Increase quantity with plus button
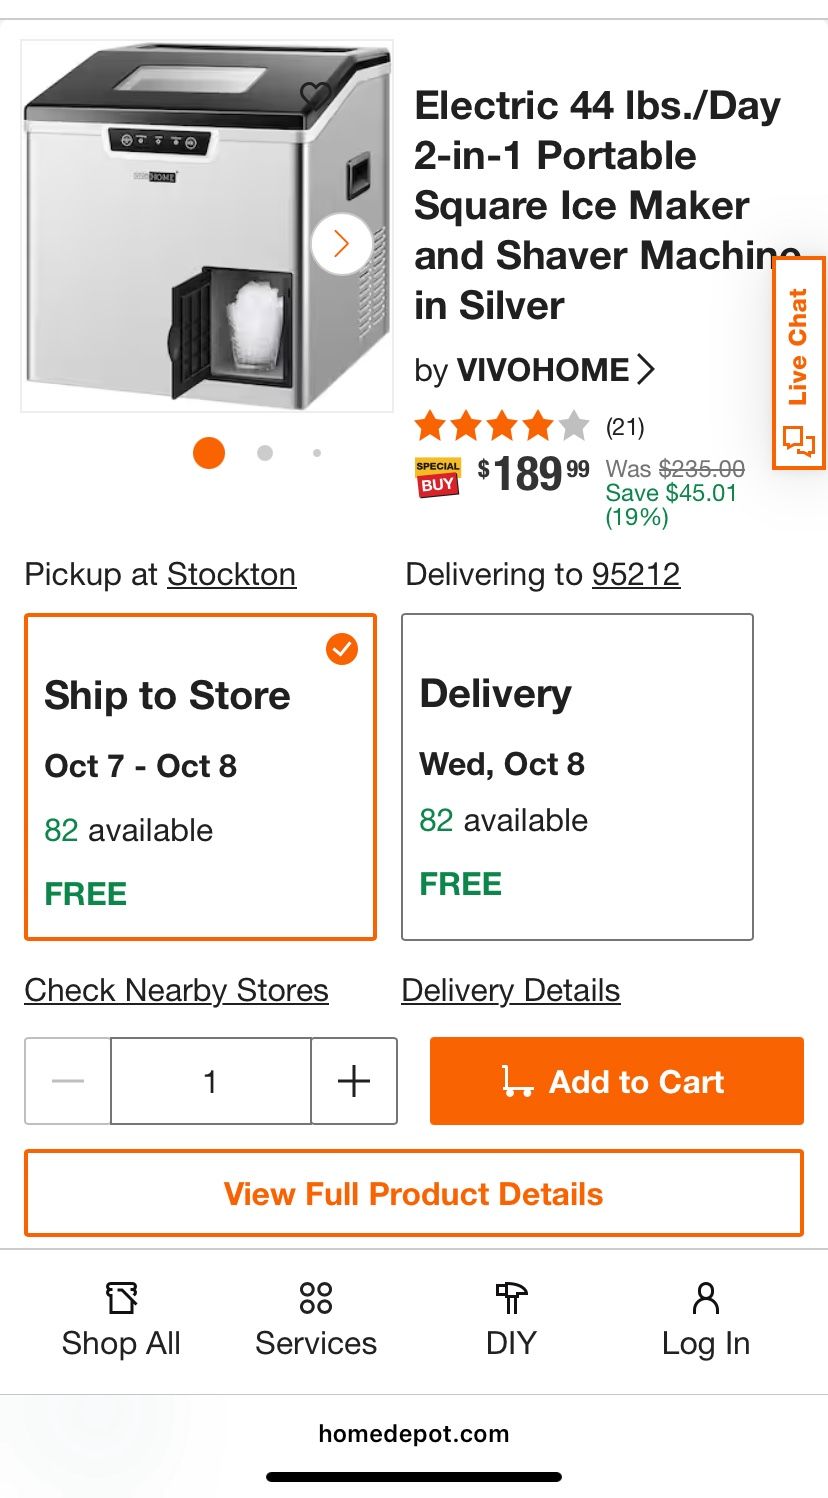This screenshot has width=828, height=1498. (354, 1081)
